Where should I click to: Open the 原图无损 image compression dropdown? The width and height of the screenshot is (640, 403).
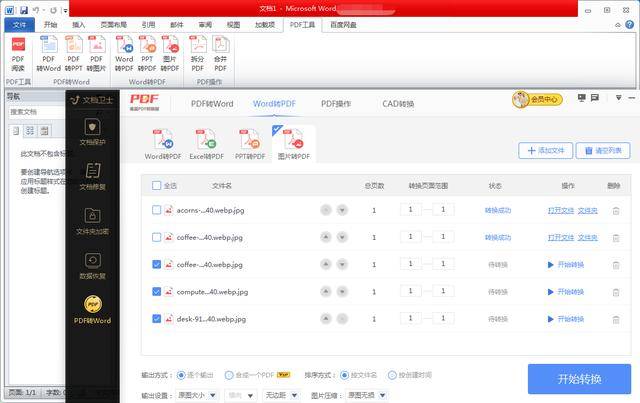click(366, 395)
